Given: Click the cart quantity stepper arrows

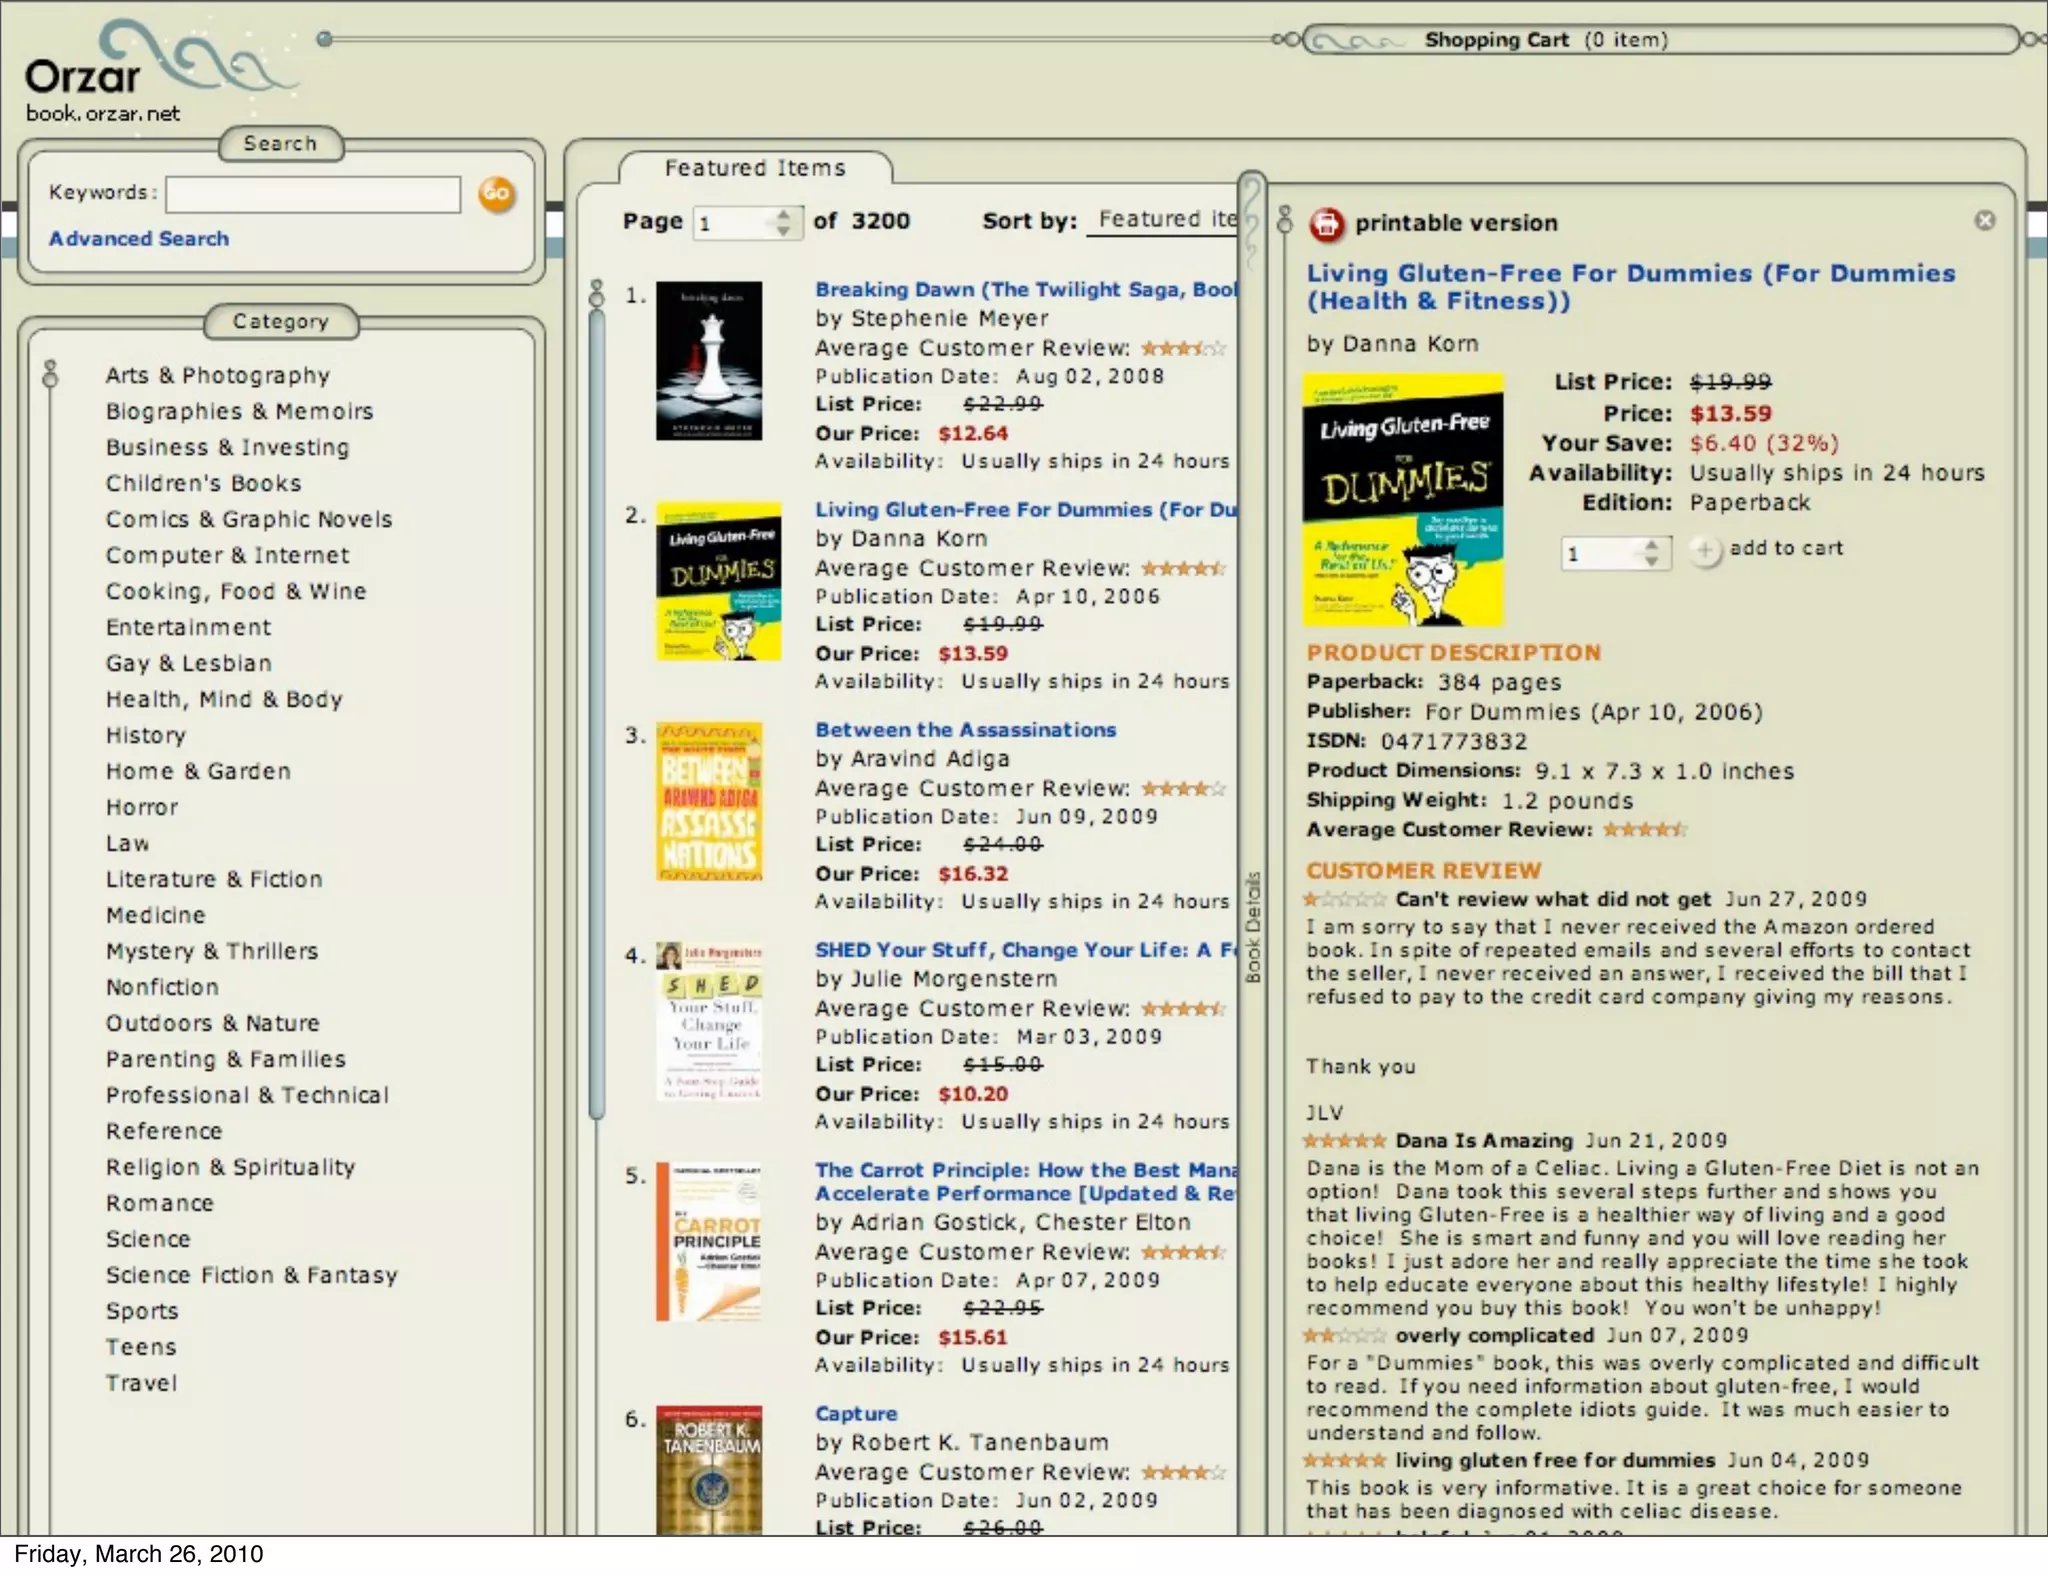Looking at the screenshot, I should (1651, 552).
